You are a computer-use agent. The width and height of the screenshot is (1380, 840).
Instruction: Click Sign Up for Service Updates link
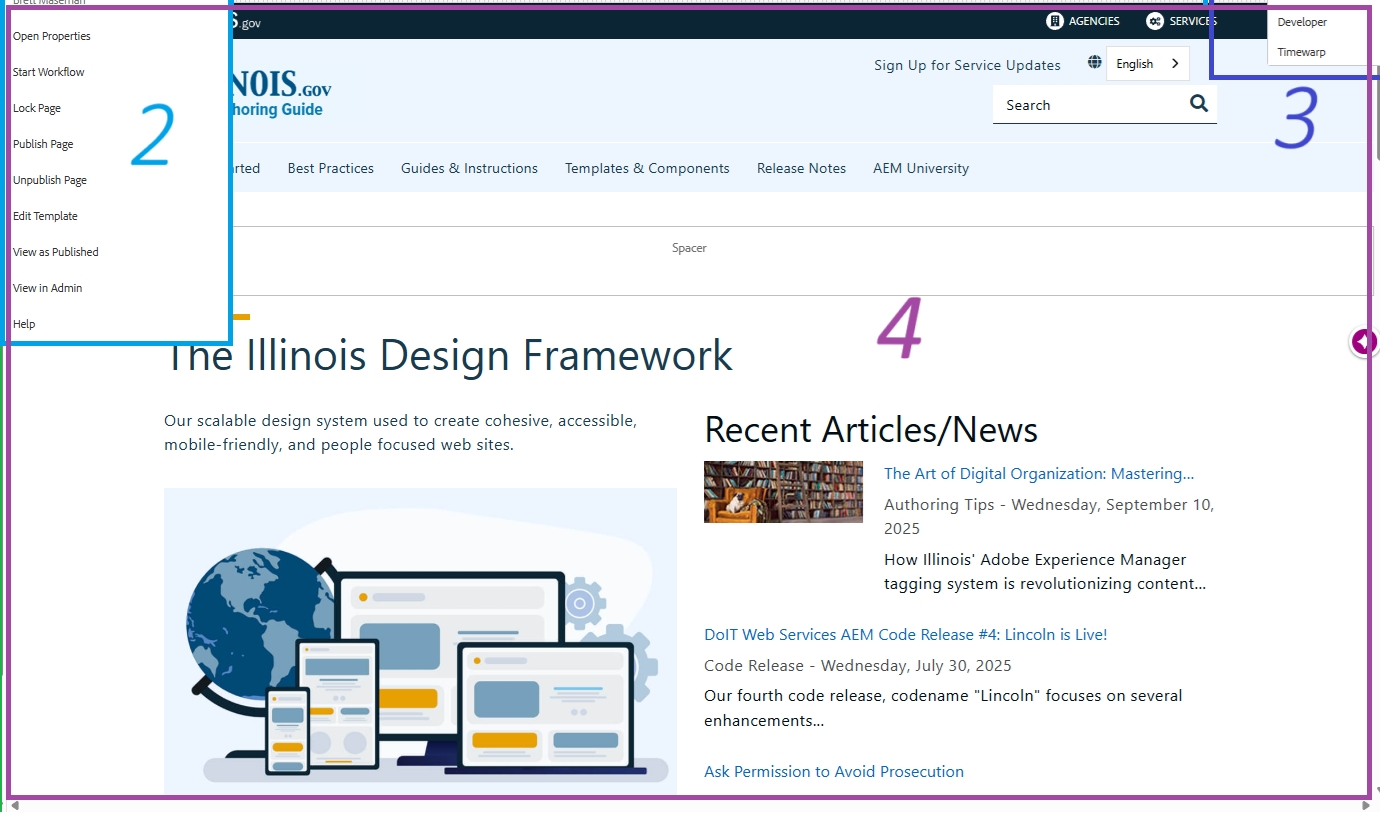click(967, 65)
